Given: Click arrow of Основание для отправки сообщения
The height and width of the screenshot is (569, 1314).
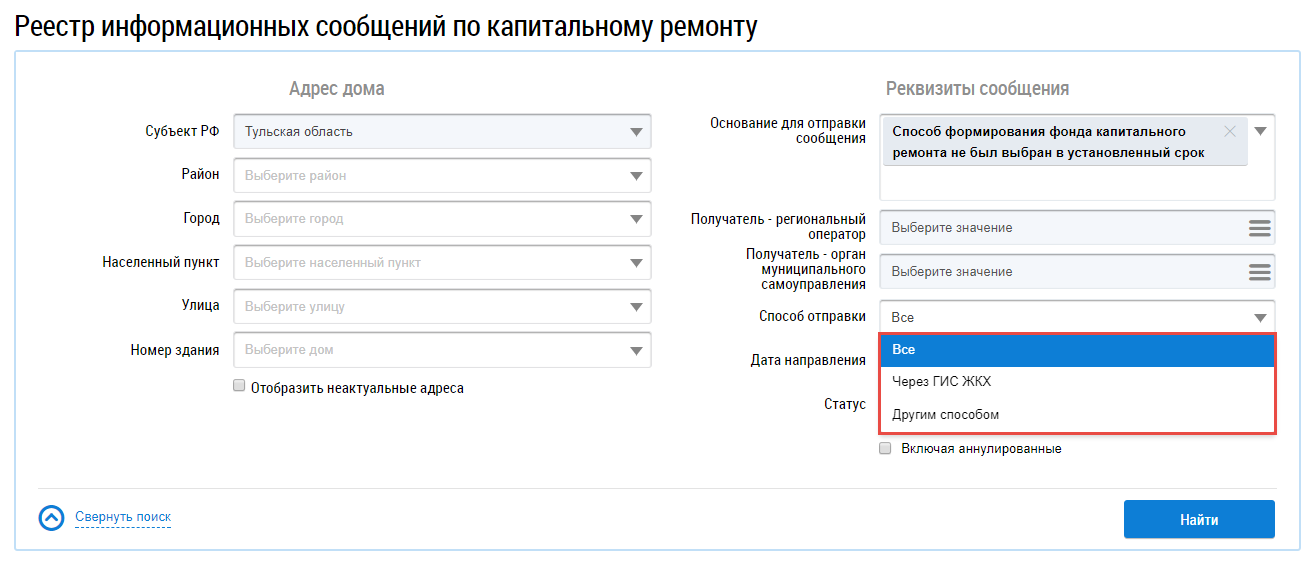Looking at the screenshot, I should click(x=1260, y=132).
